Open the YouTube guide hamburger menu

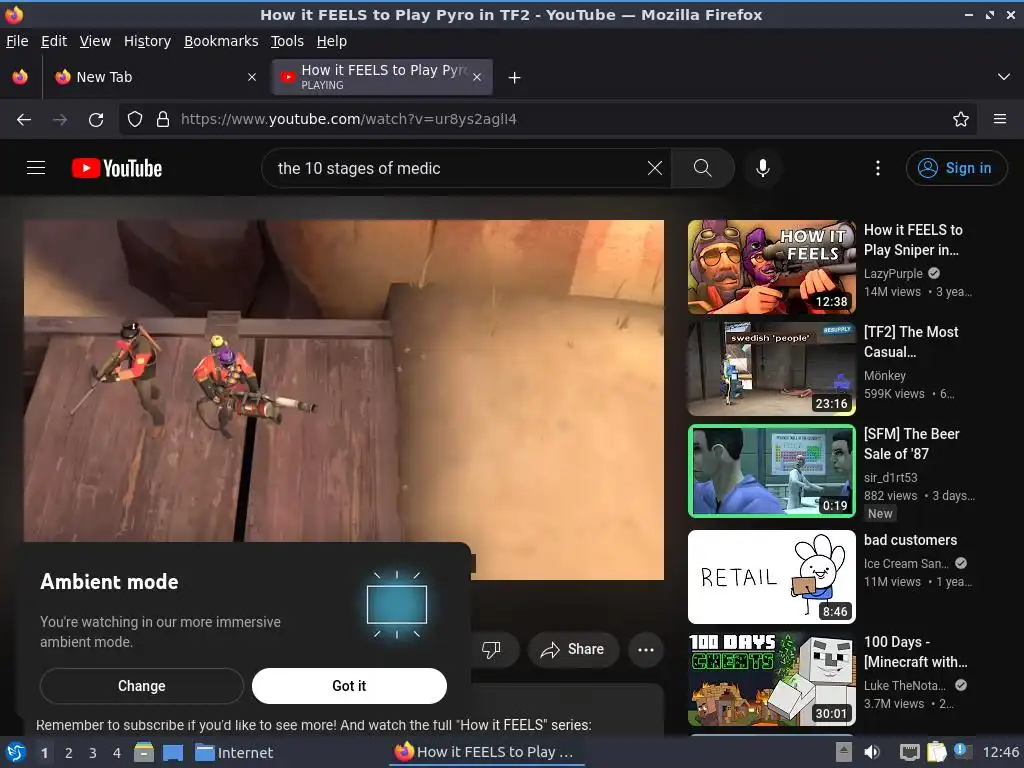click(x=36, y=168)
